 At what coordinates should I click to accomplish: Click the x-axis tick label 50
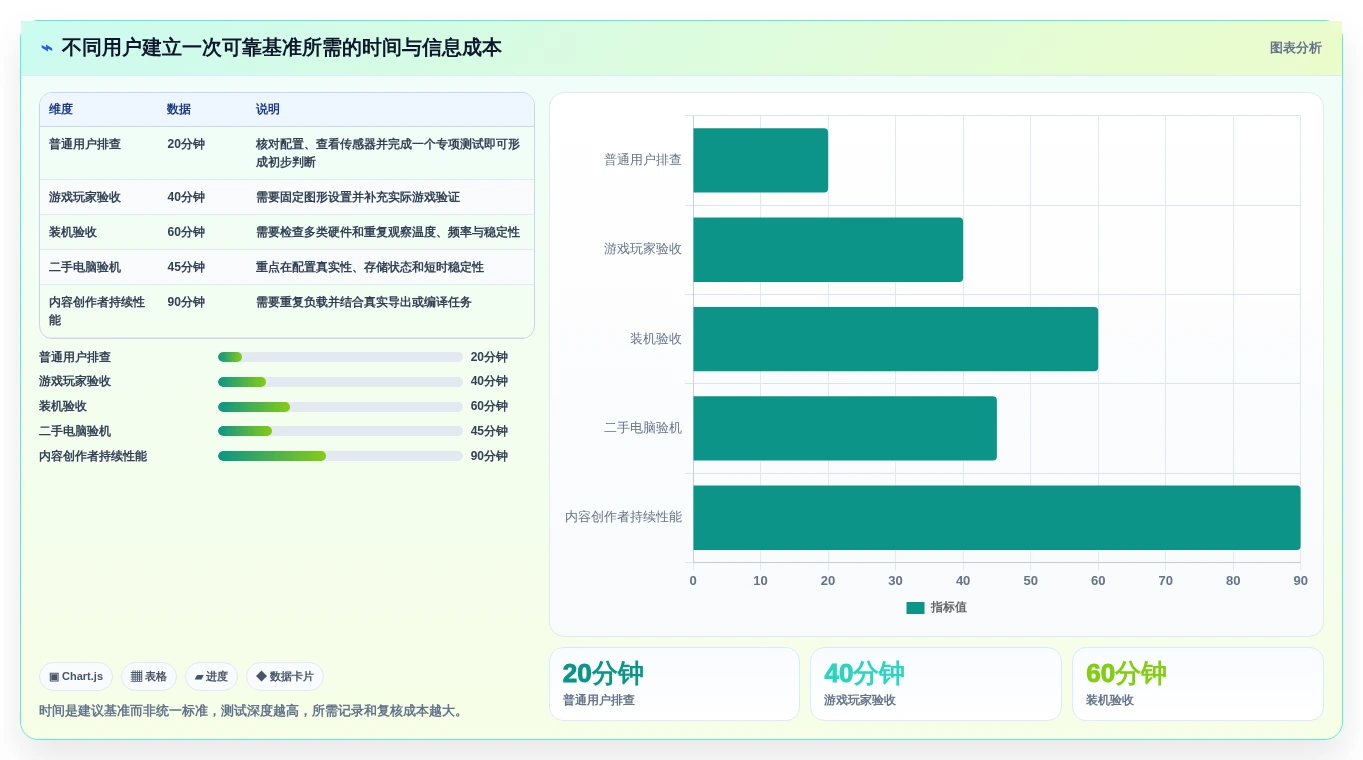click(1030, 581)
